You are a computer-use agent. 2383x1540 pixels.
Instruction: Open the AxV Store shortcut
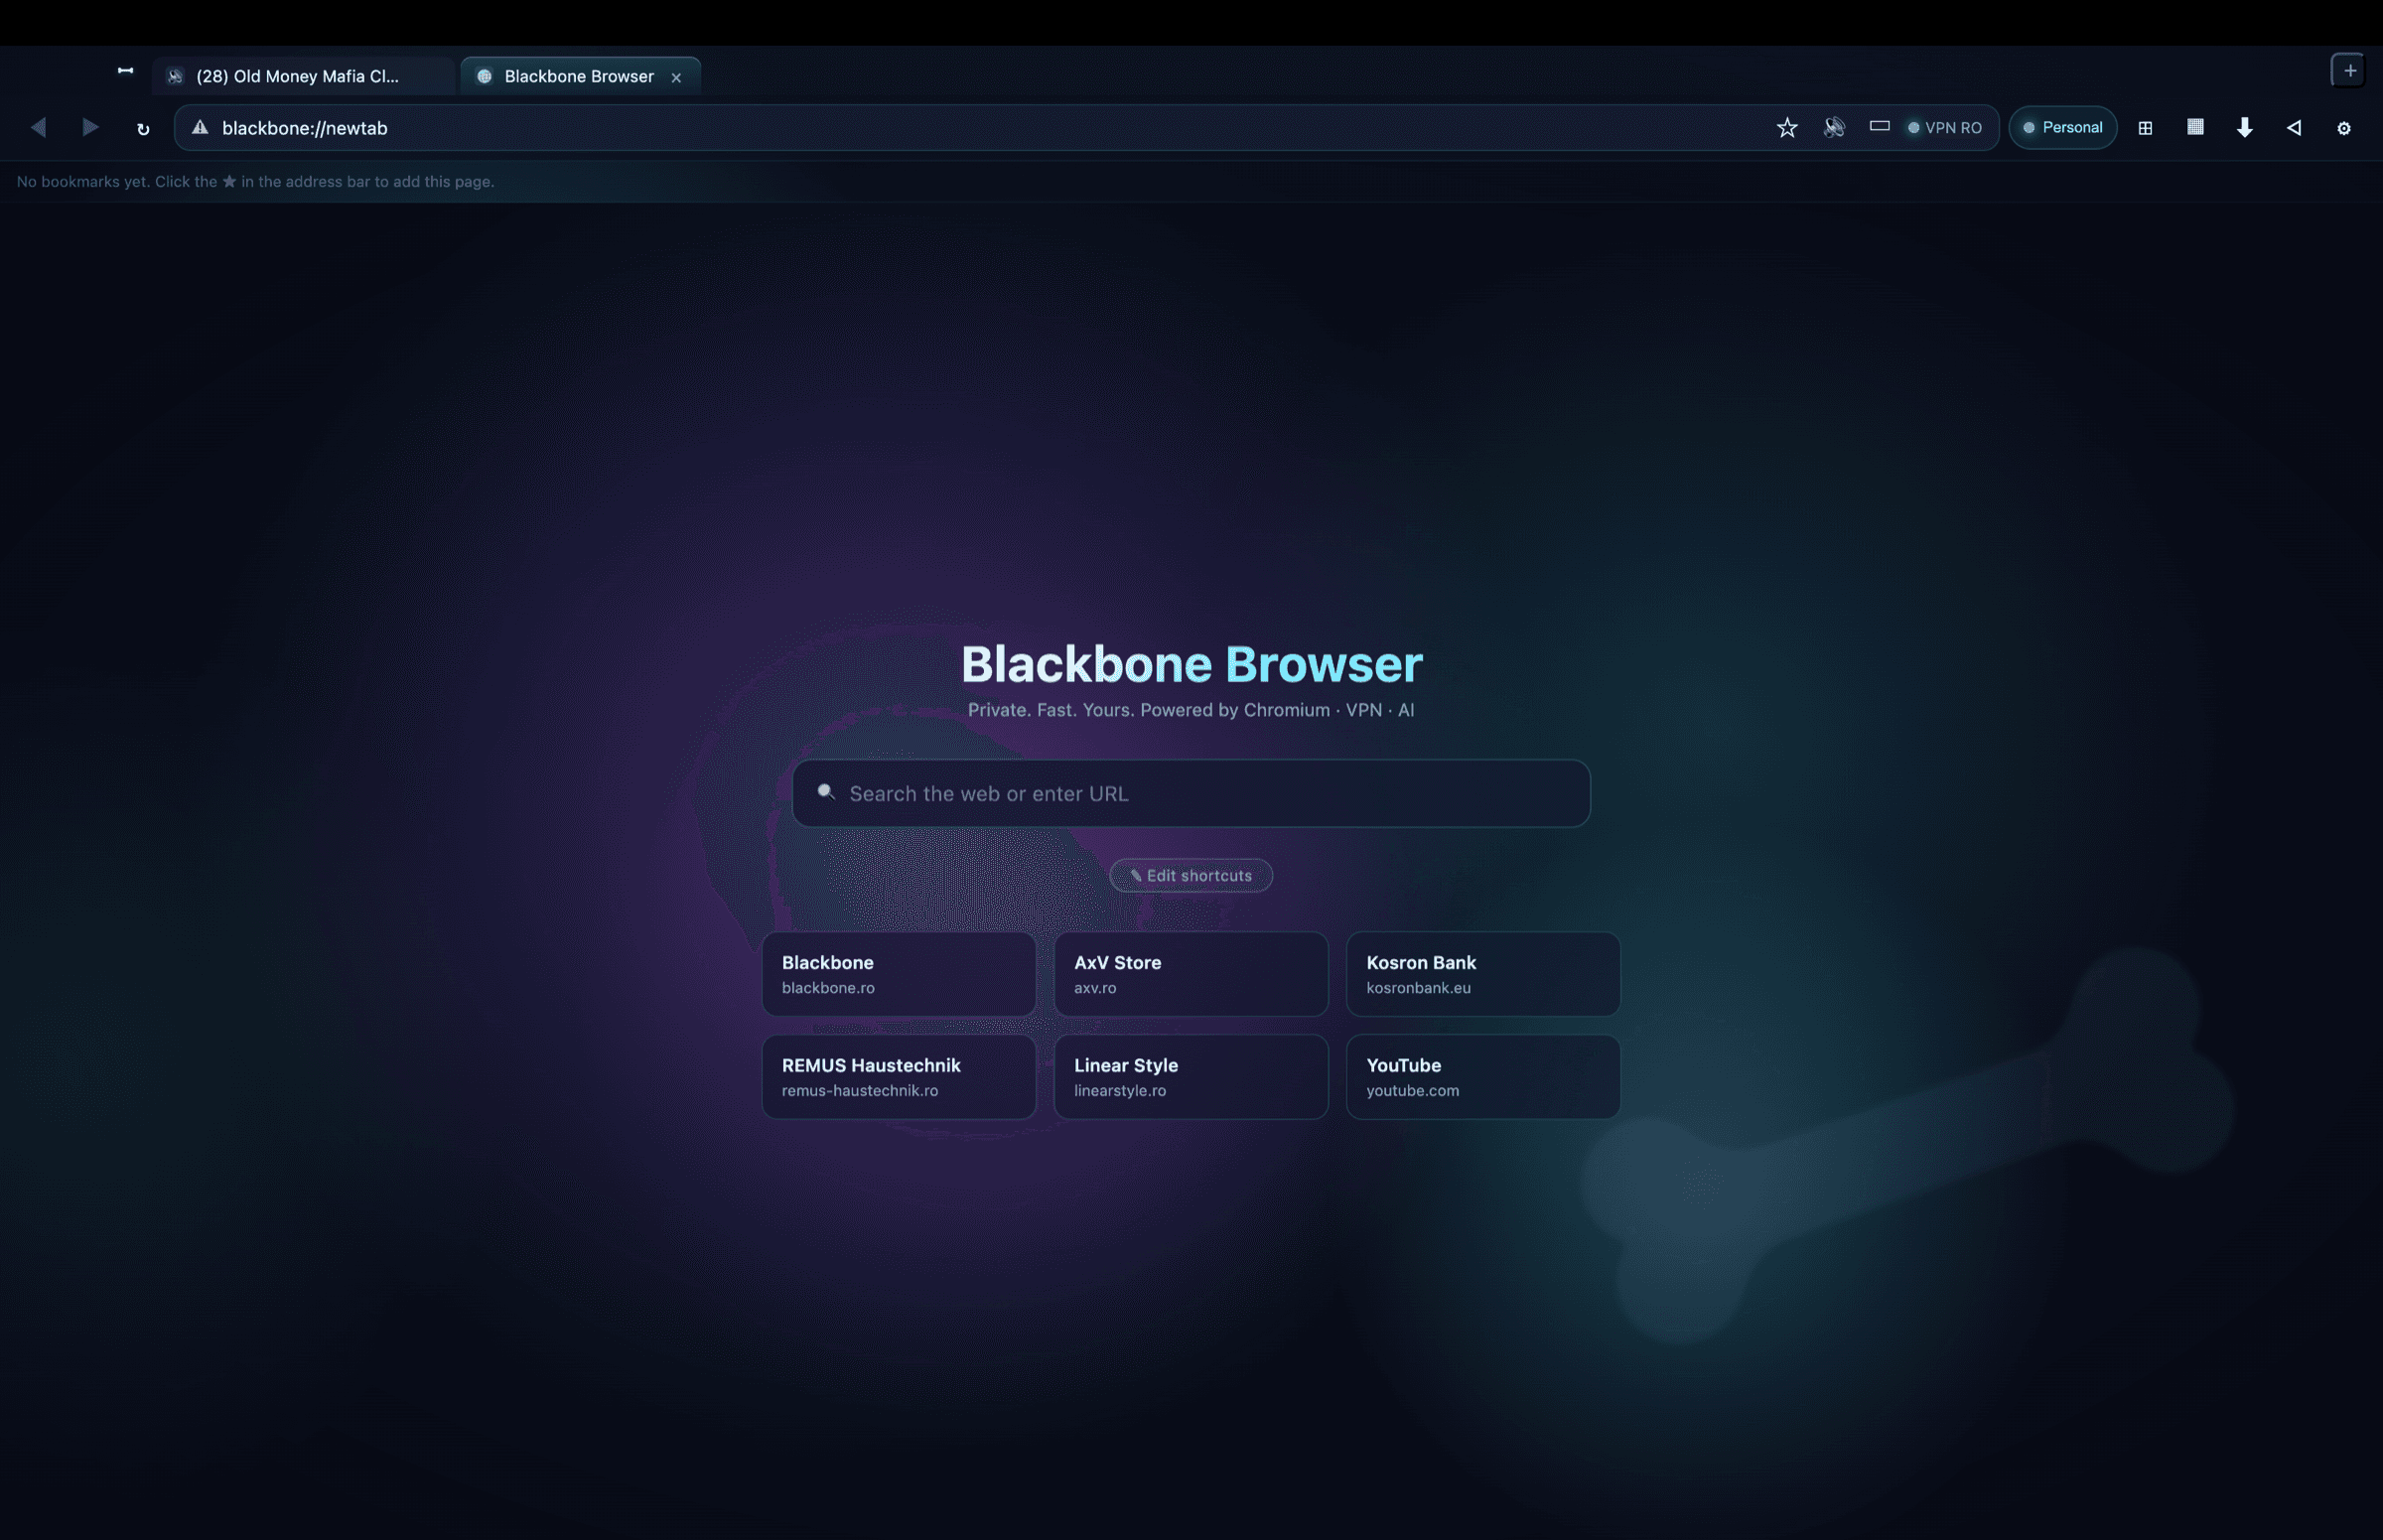(x=1191, y=974)
